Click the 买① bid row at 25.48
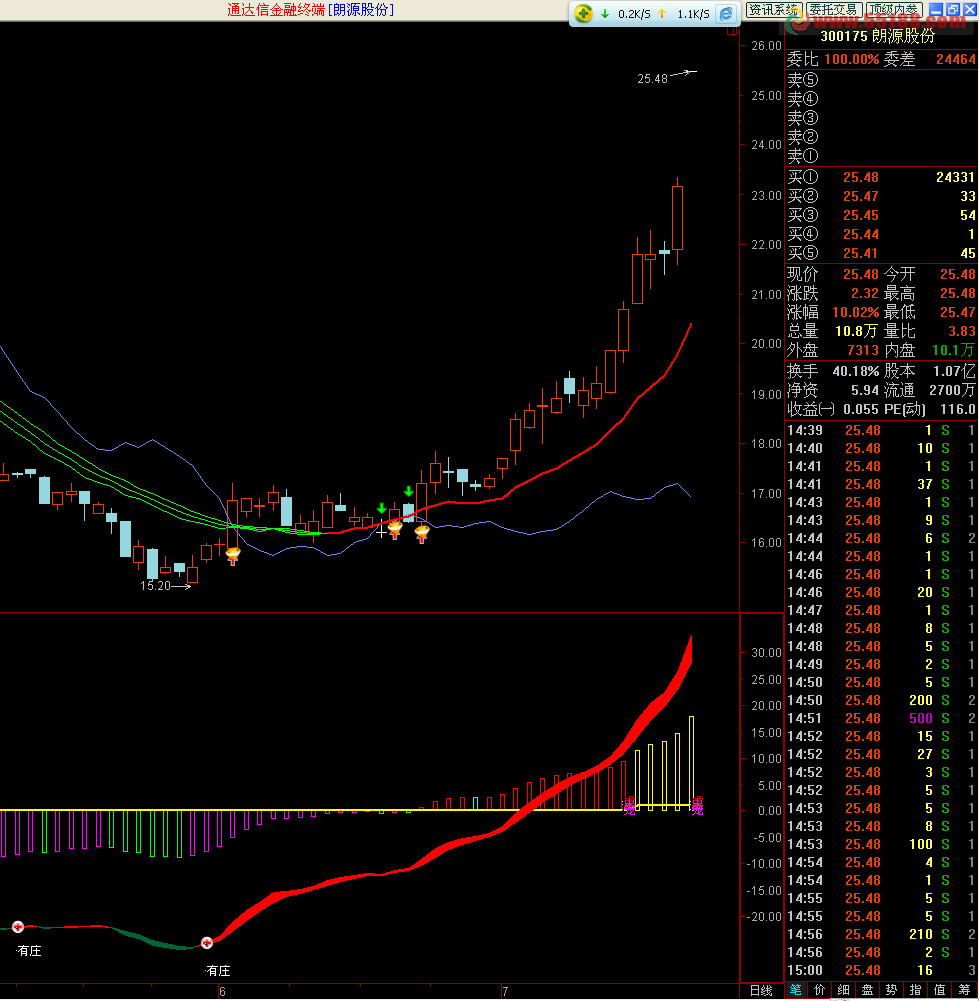Viewport: 979px width, 1001px height. [881, 177]
